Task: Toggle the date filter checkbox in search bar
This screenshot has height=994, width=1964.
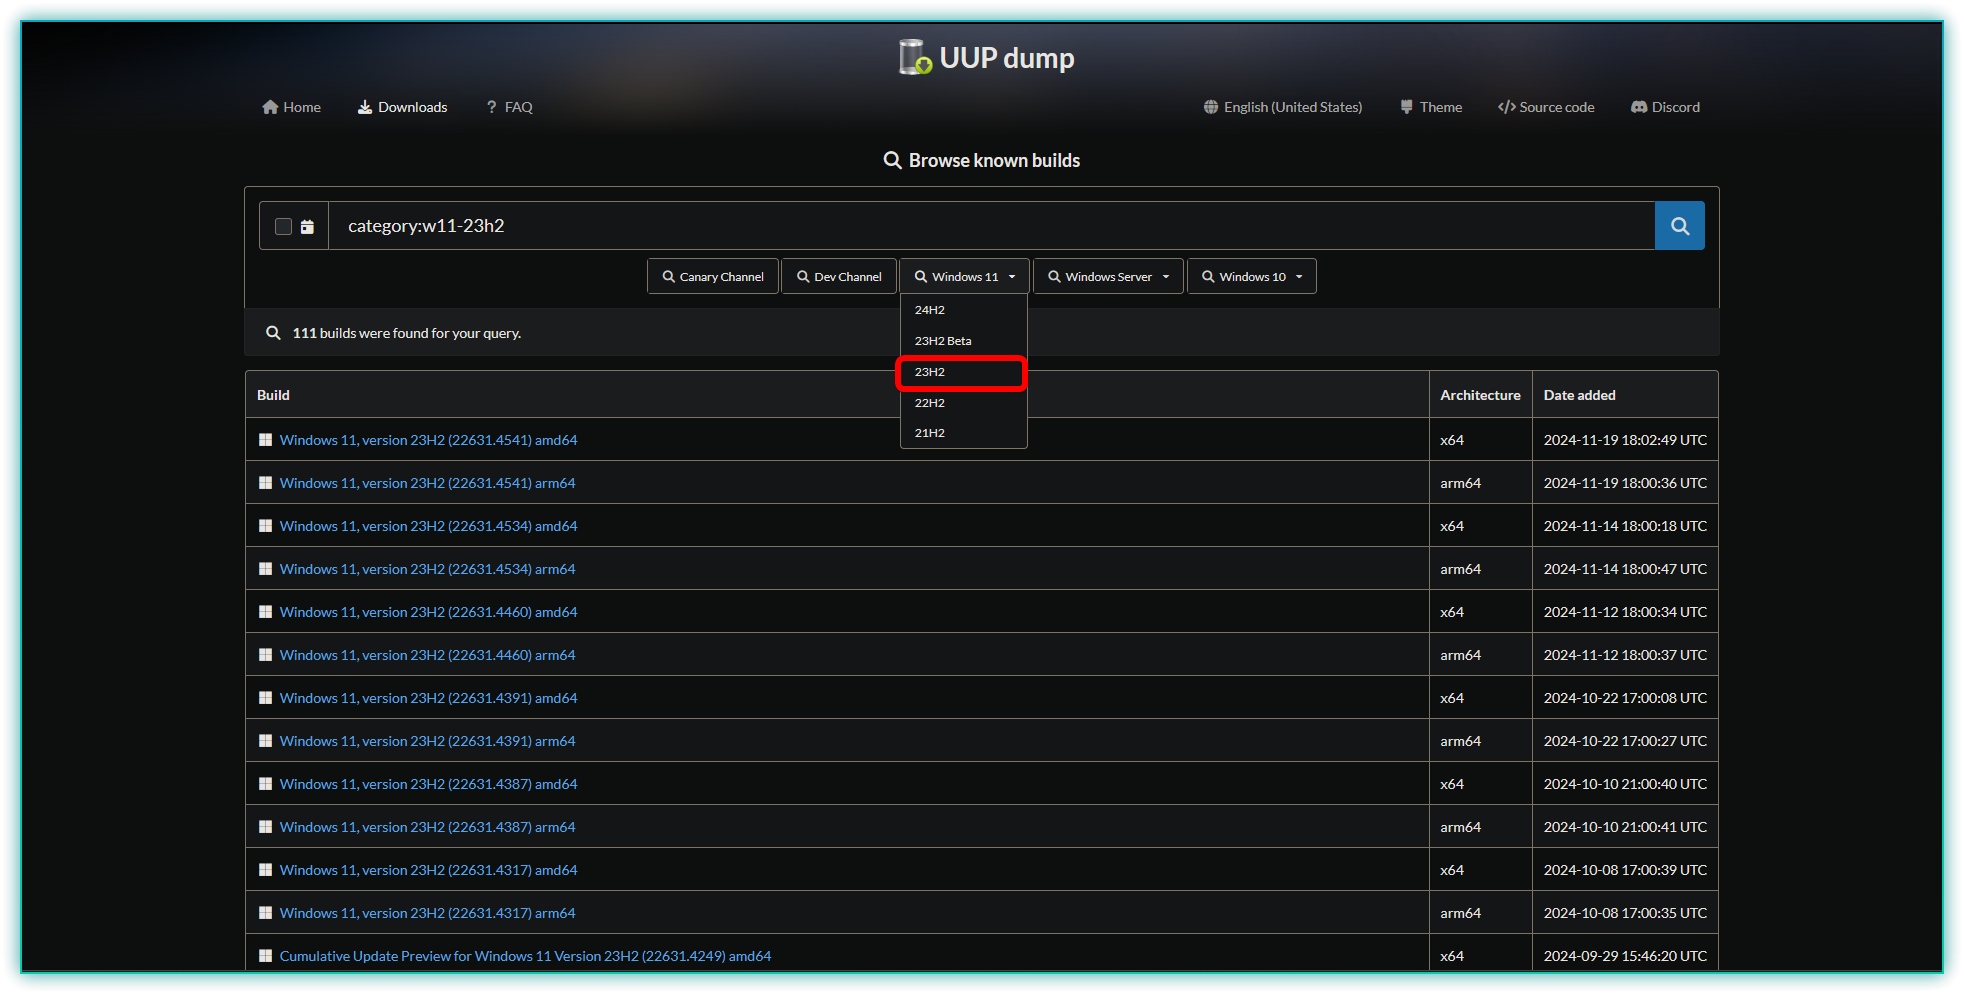Action: pos(283,227)
